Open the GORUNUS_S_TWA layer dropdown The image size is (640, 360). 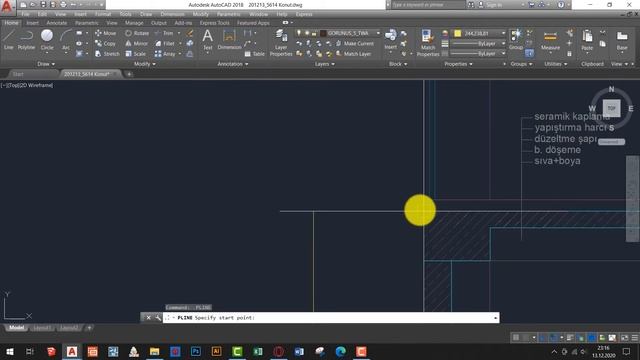coord(378,33)
